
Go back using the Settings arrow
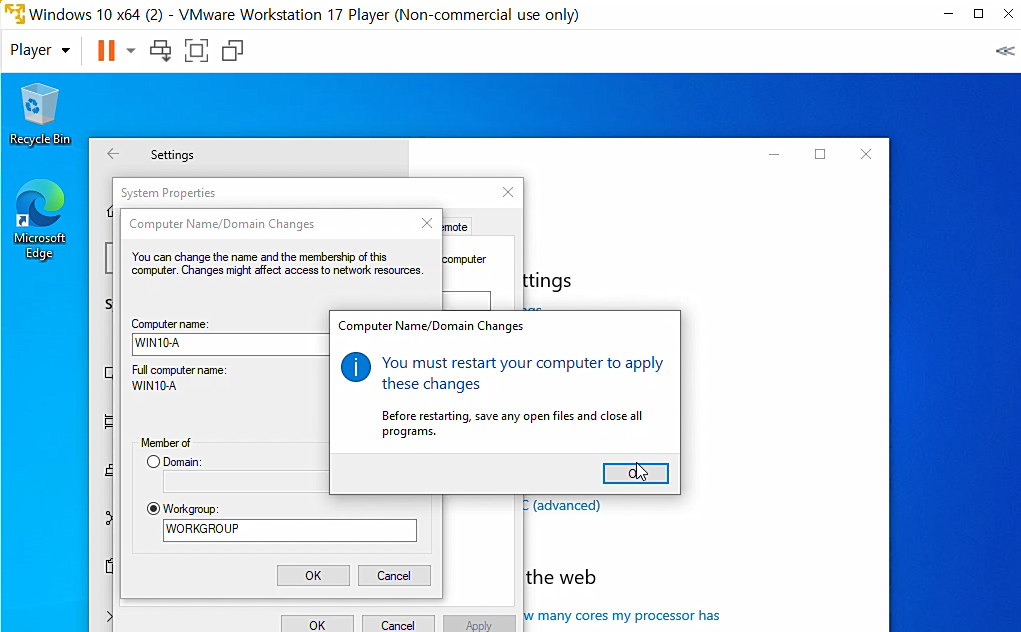[x=113, y=154]
